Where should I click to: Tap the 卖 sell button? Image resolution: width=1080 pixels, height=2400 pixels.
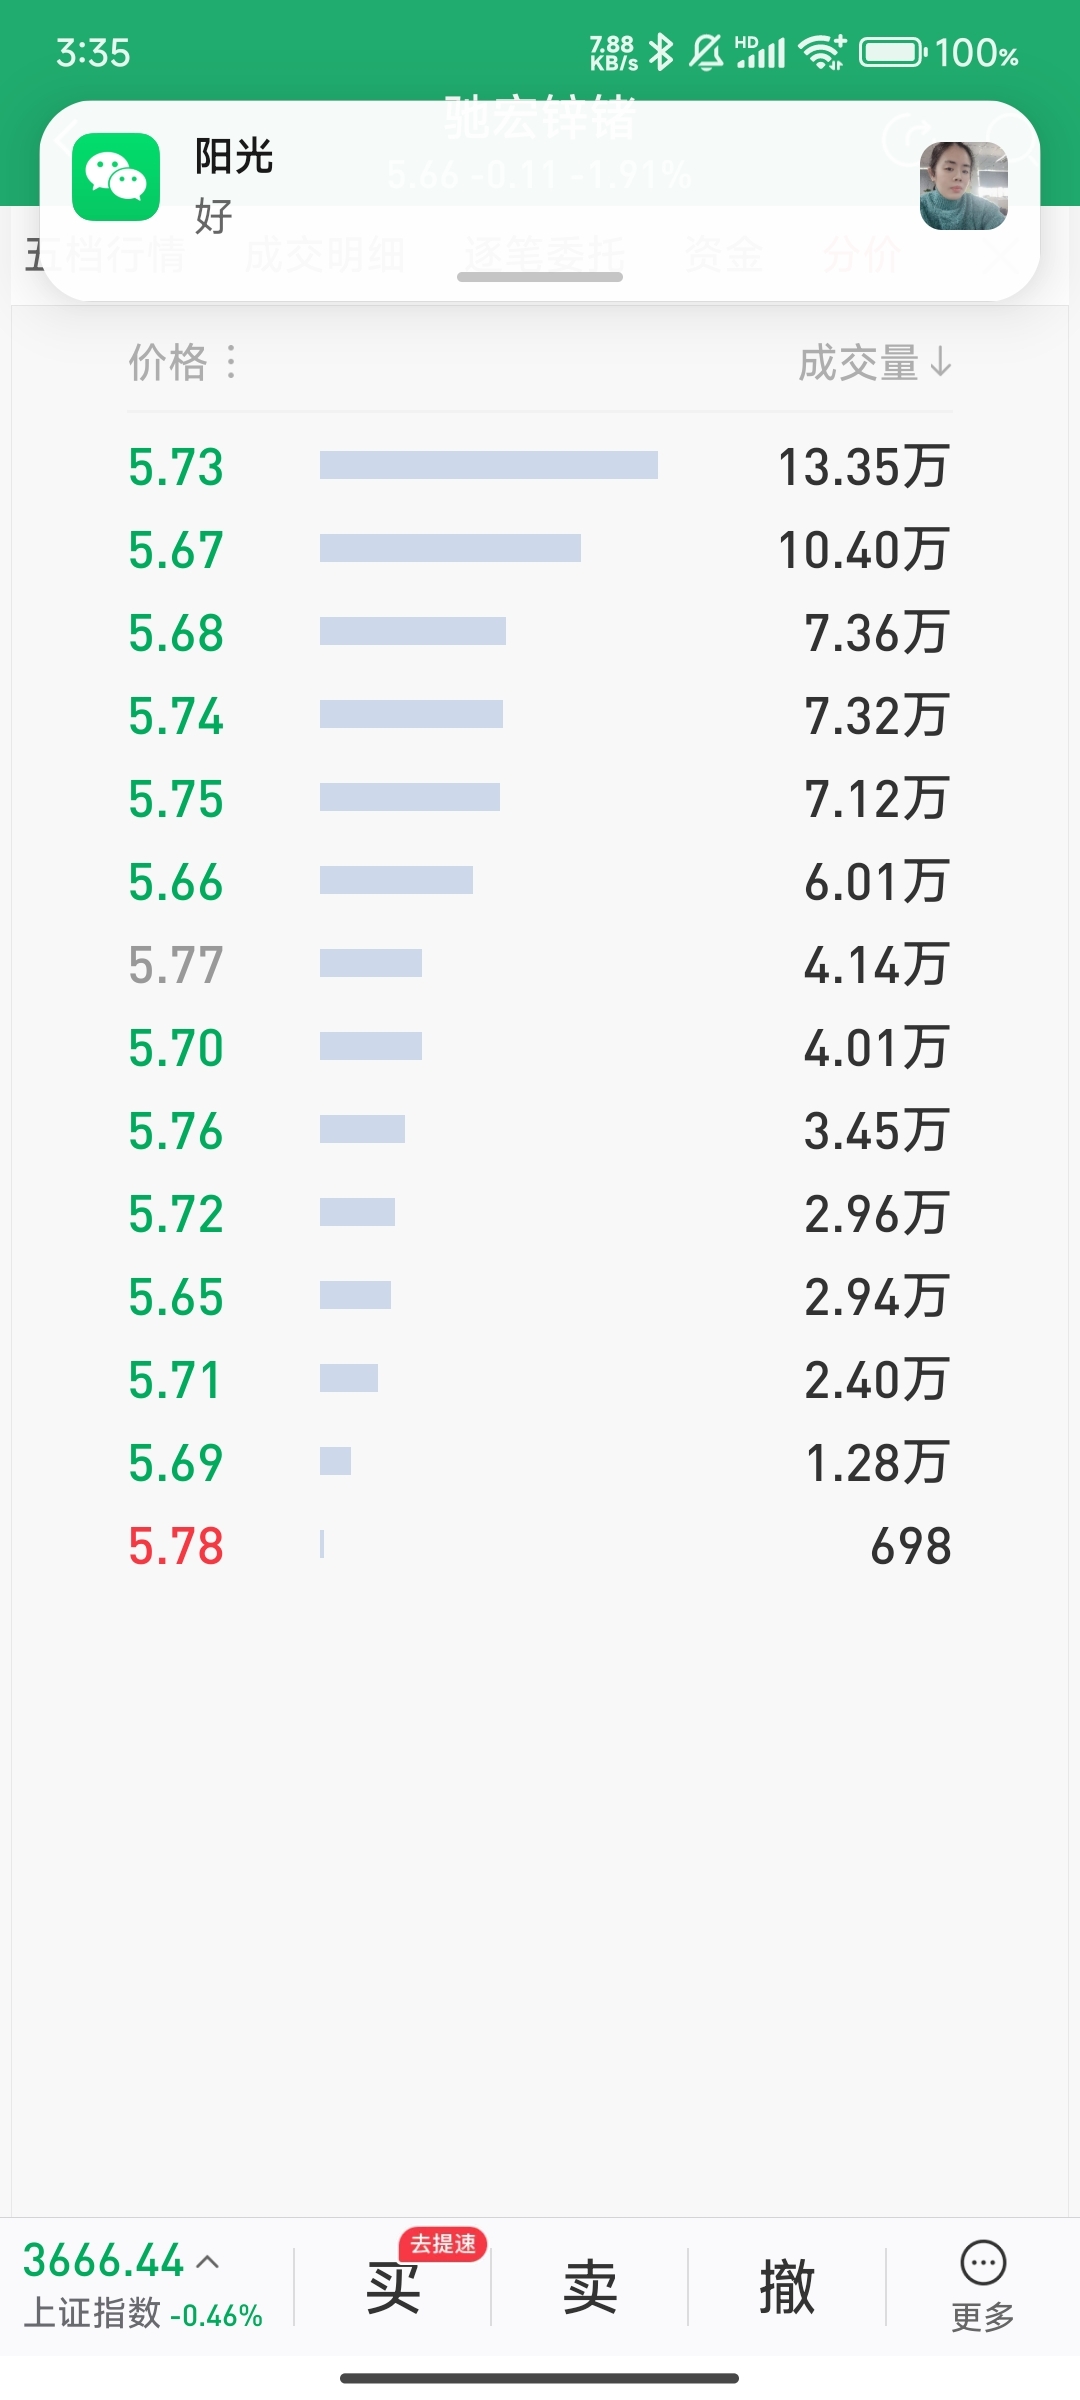(590, 2287)
